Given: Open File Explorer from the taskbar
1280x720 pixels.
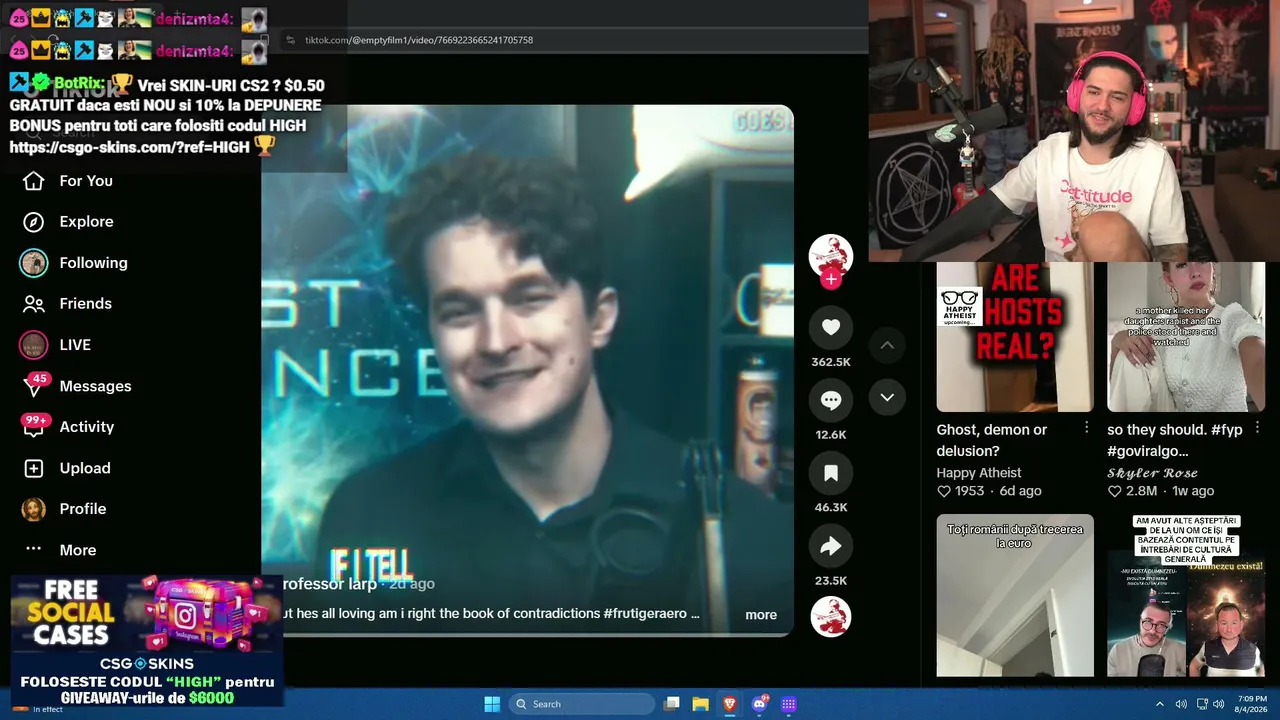Looking at the screenshot, I should [701, 704].
